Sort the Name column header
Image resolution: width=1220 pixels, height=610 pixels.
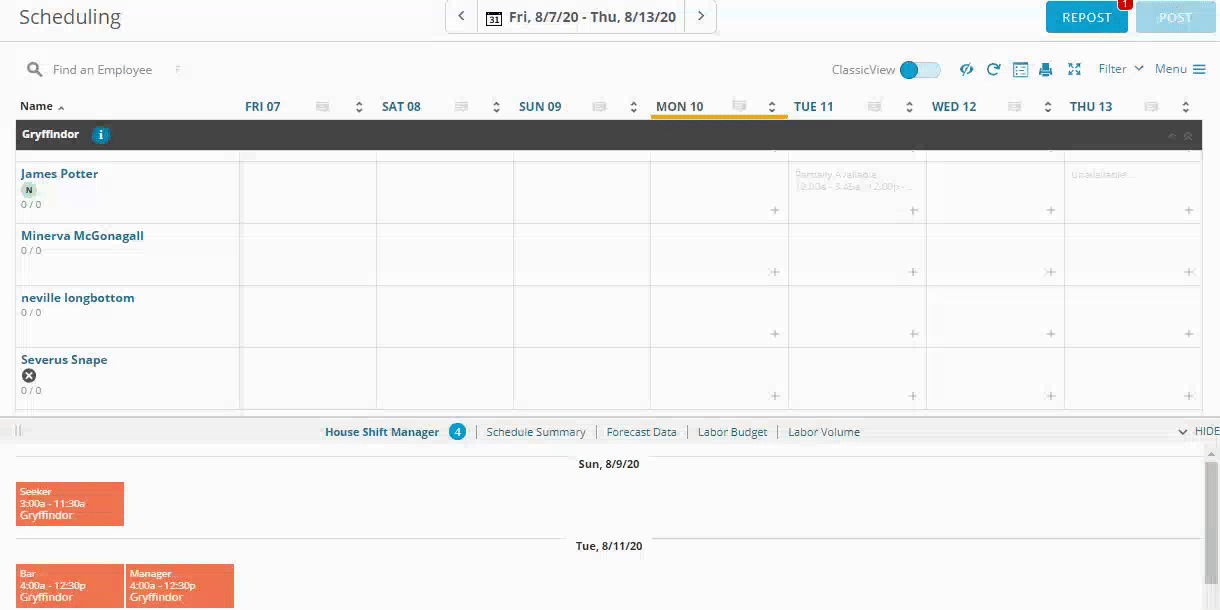(x=42, y=106)
